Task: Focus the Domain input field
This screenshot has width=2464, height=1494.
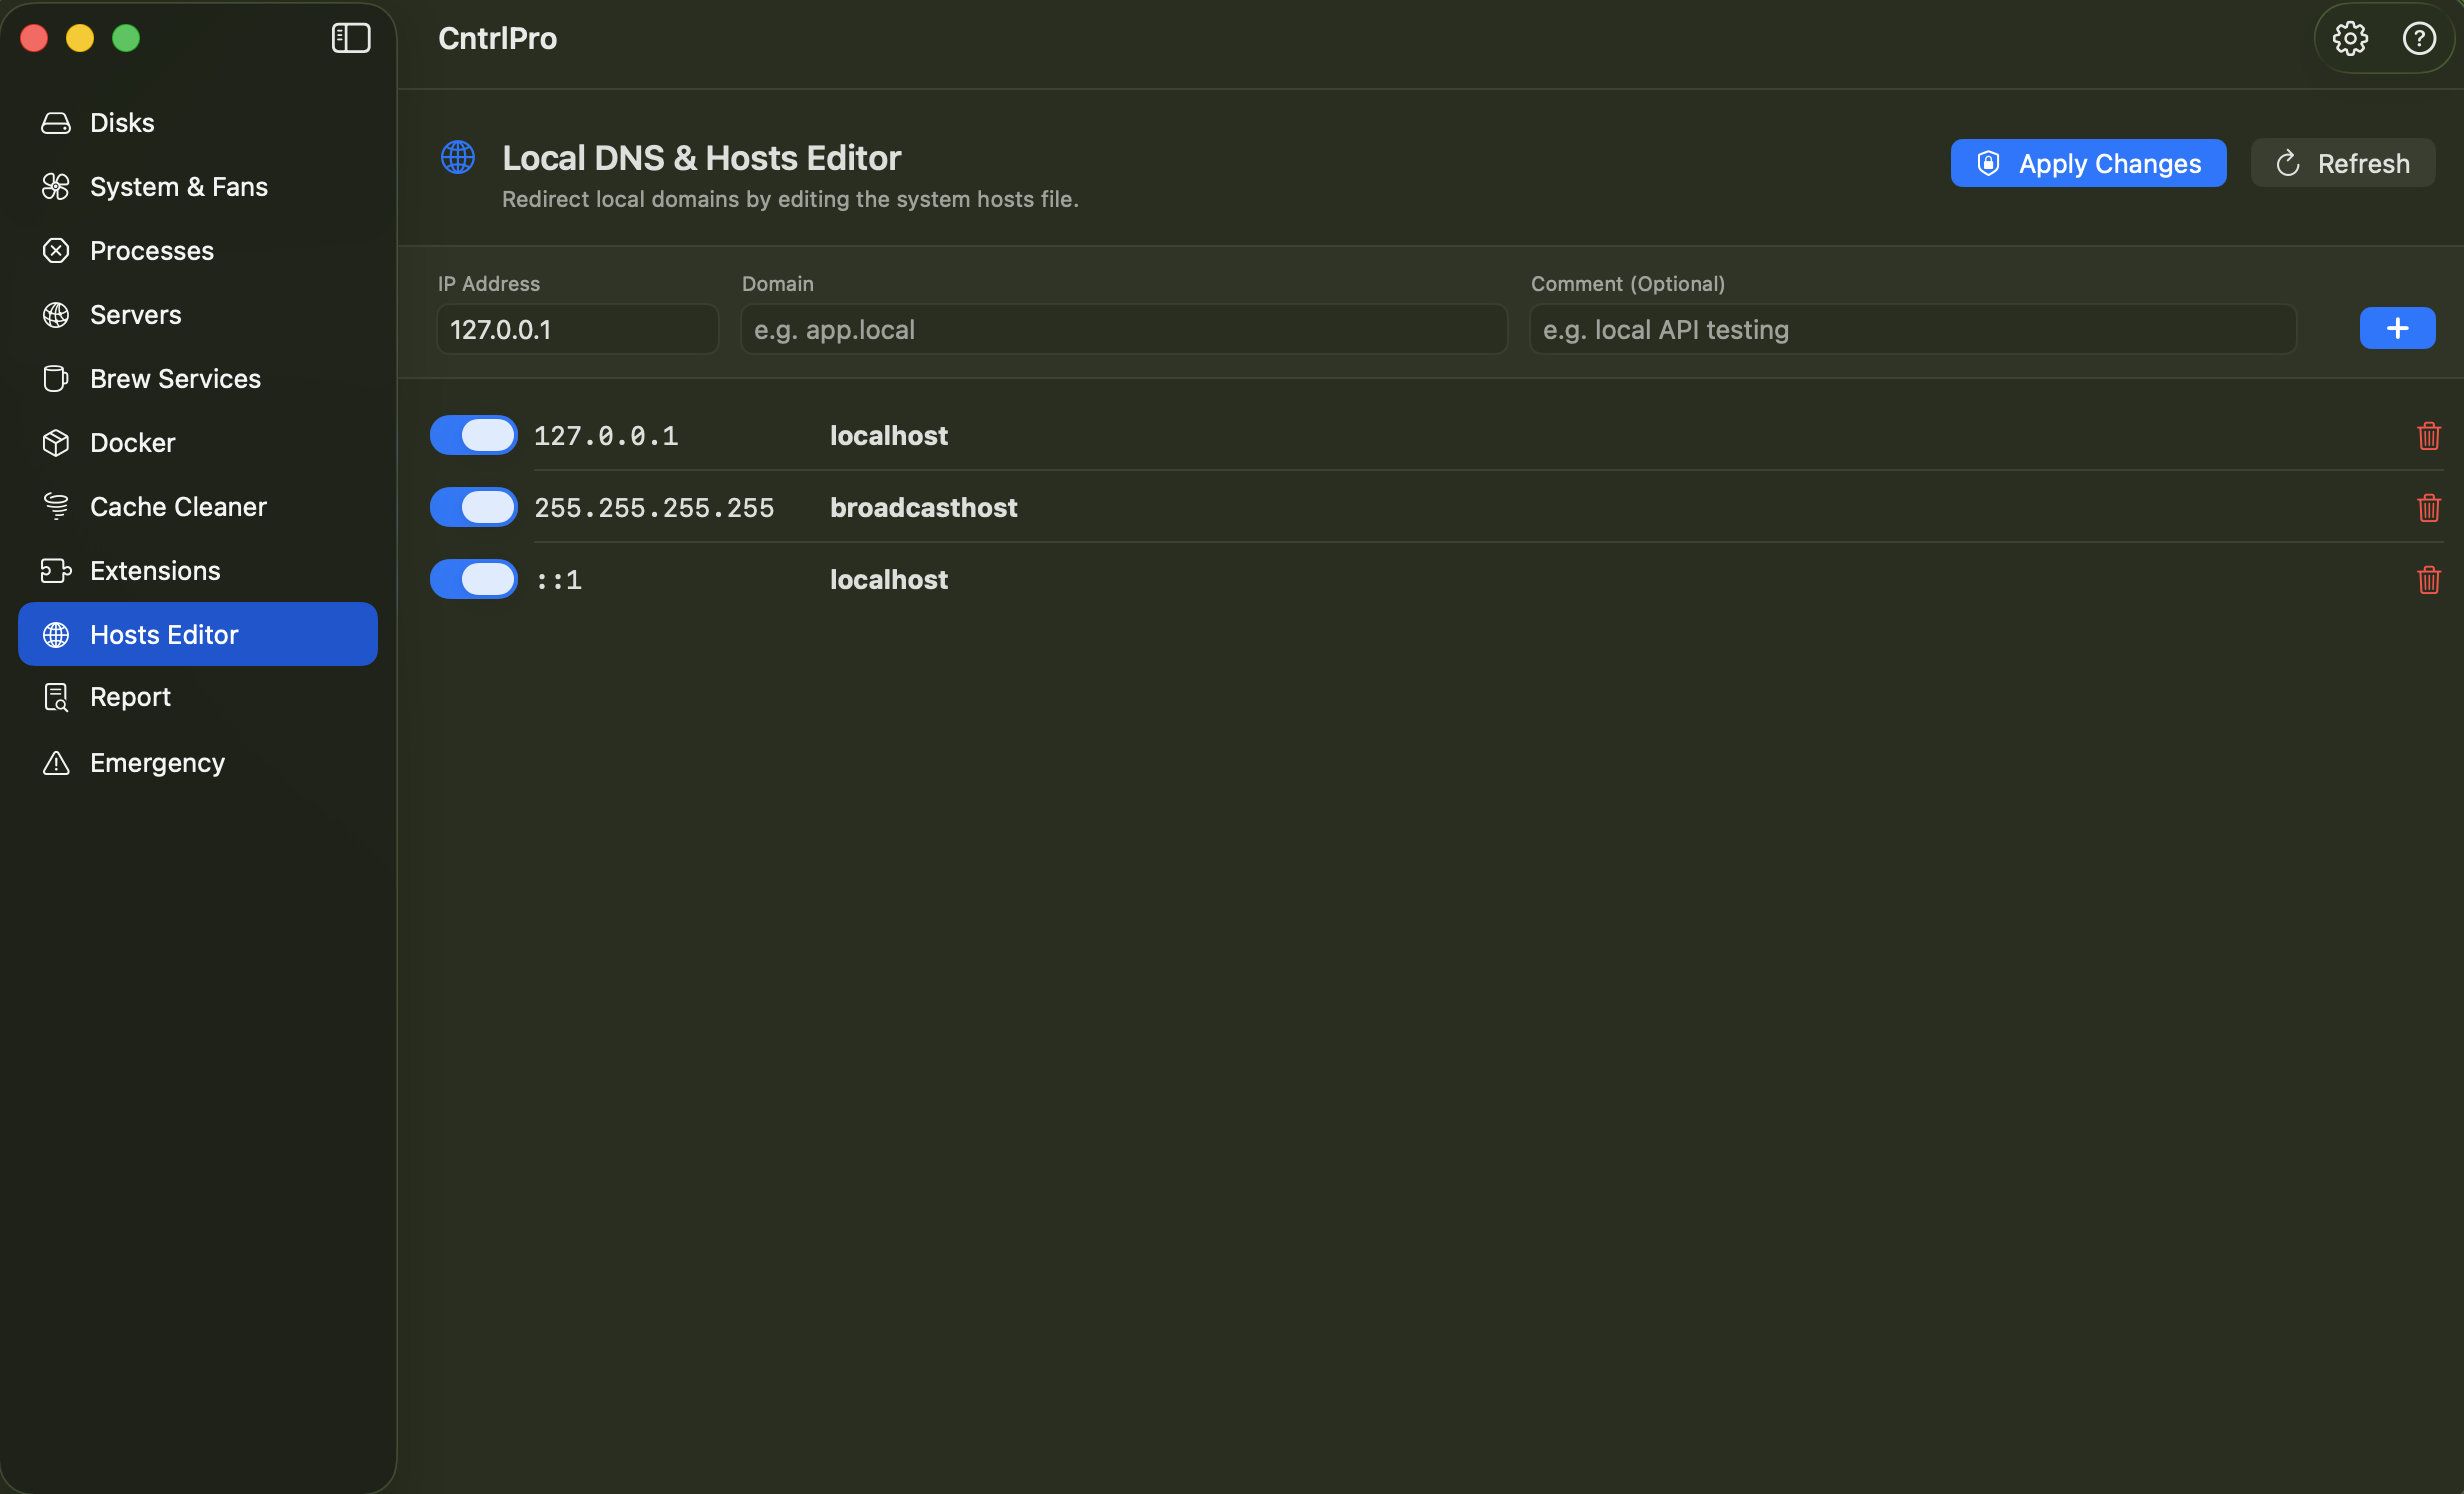Action: click(1124, 329)
